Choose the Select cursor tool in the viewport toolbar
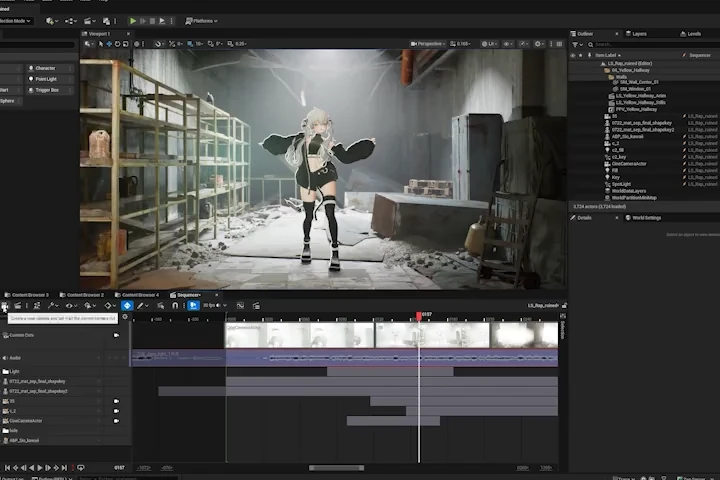720x480 pixels. [x=101, y=44]
